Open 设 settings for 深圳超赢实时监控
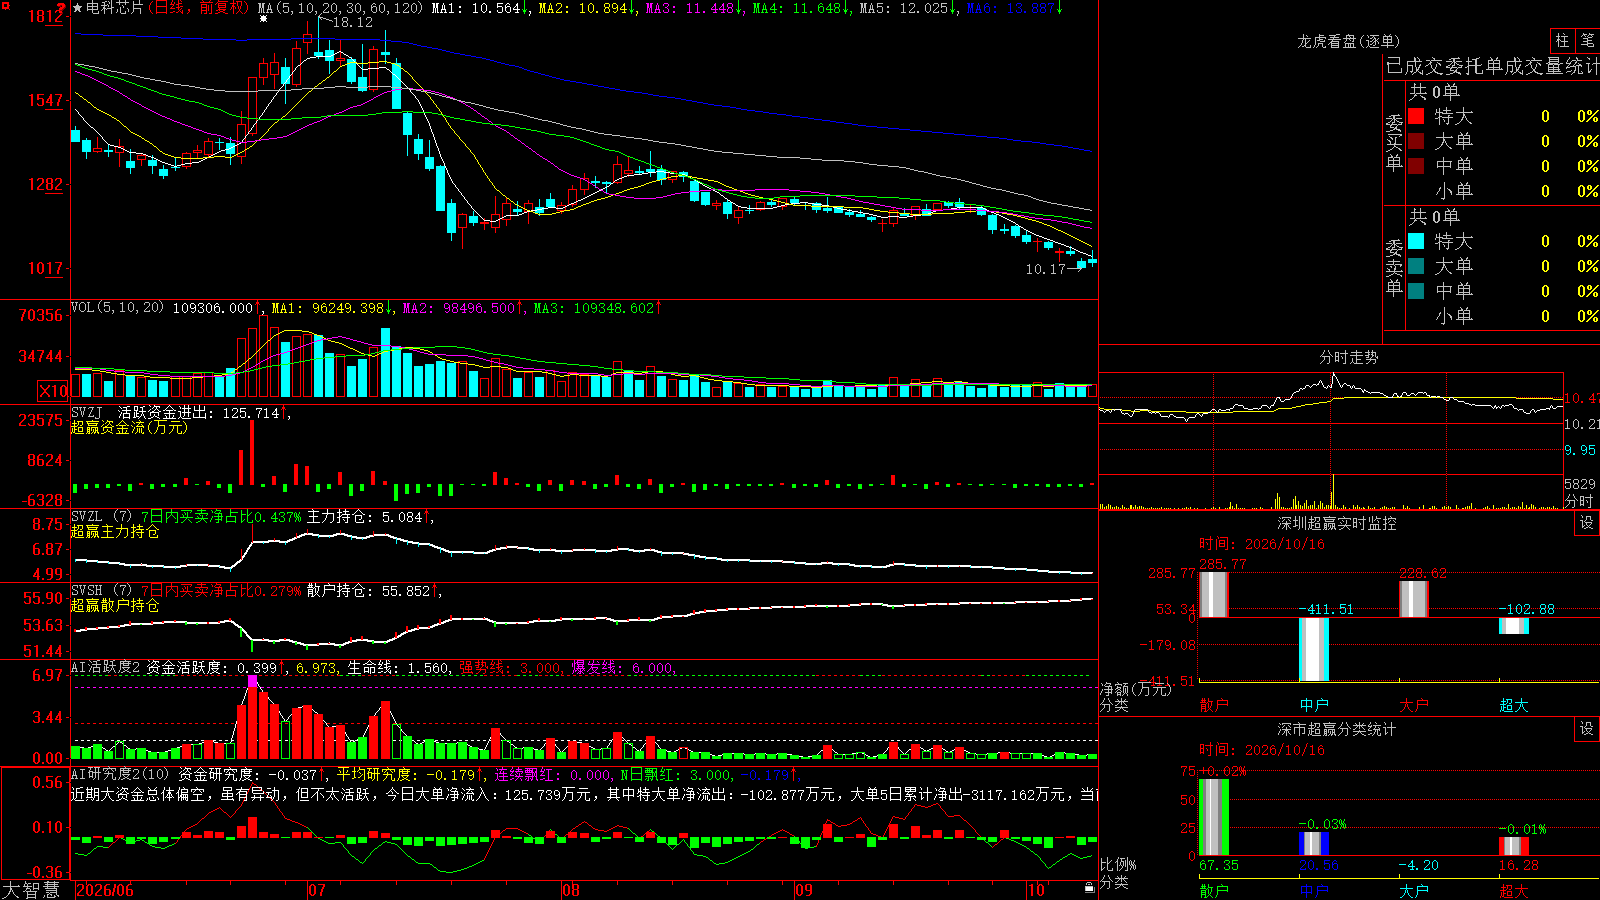The height and width of the screenshot is (900, 1600). click(x=1587, y=524)
